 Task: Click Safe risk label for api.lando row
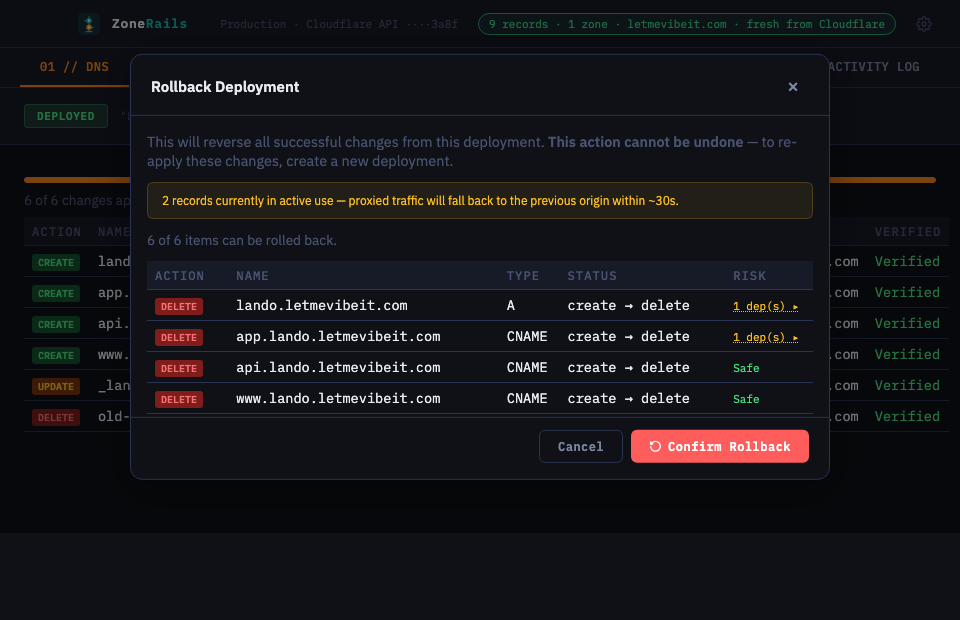pos(746,368)
